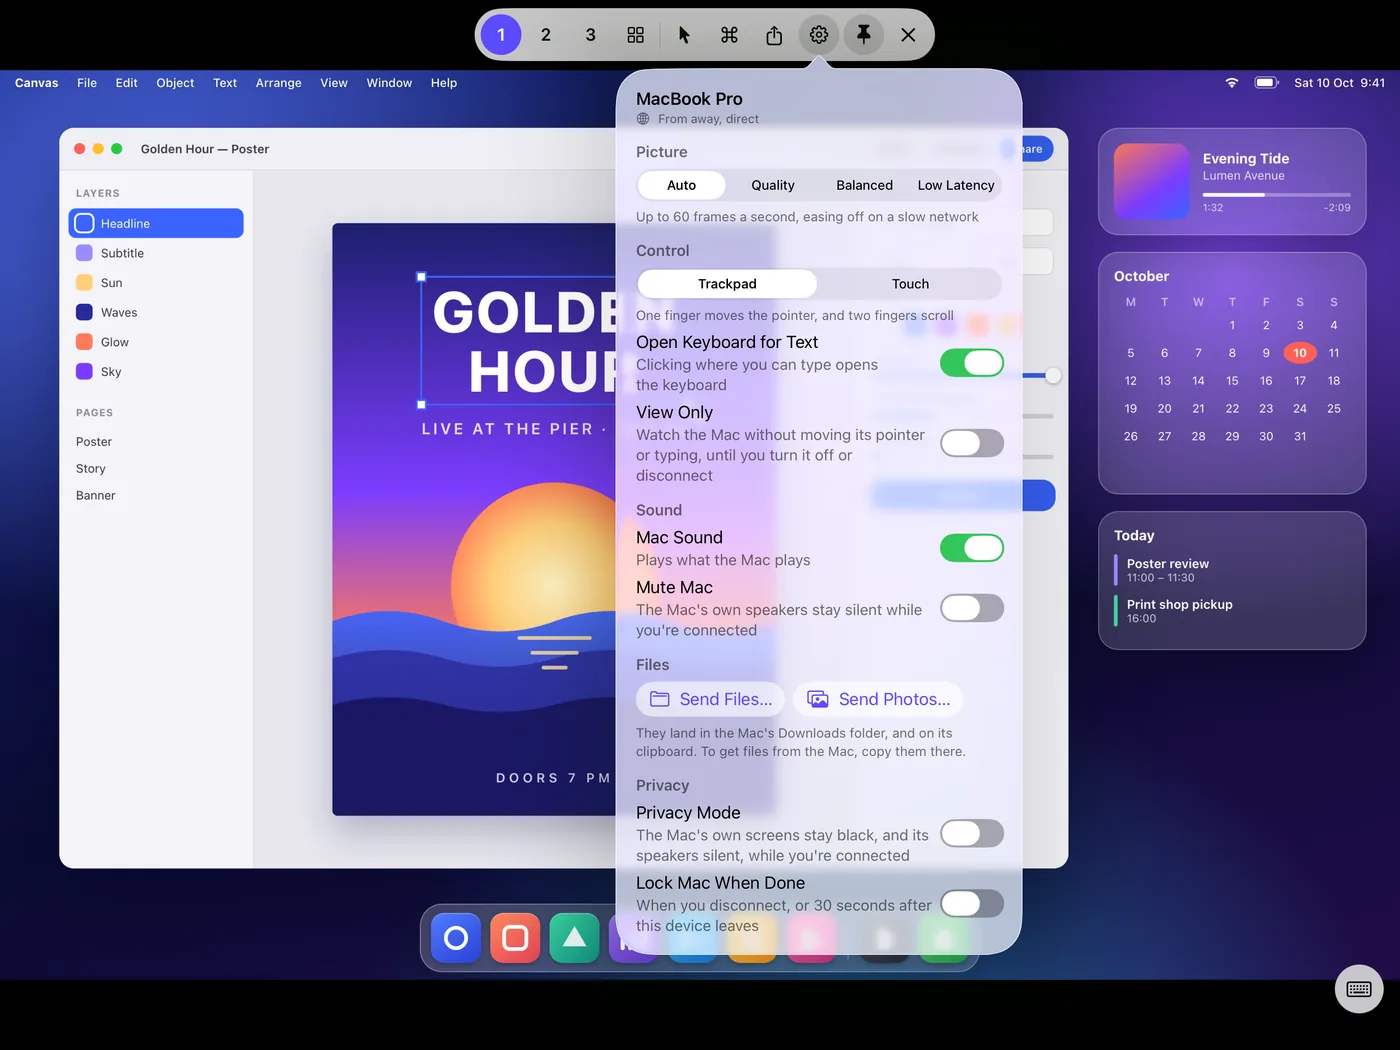This screenshot has width=1400, height=1050.
Task: Open the Object menu
Action: tap(175, 83)
